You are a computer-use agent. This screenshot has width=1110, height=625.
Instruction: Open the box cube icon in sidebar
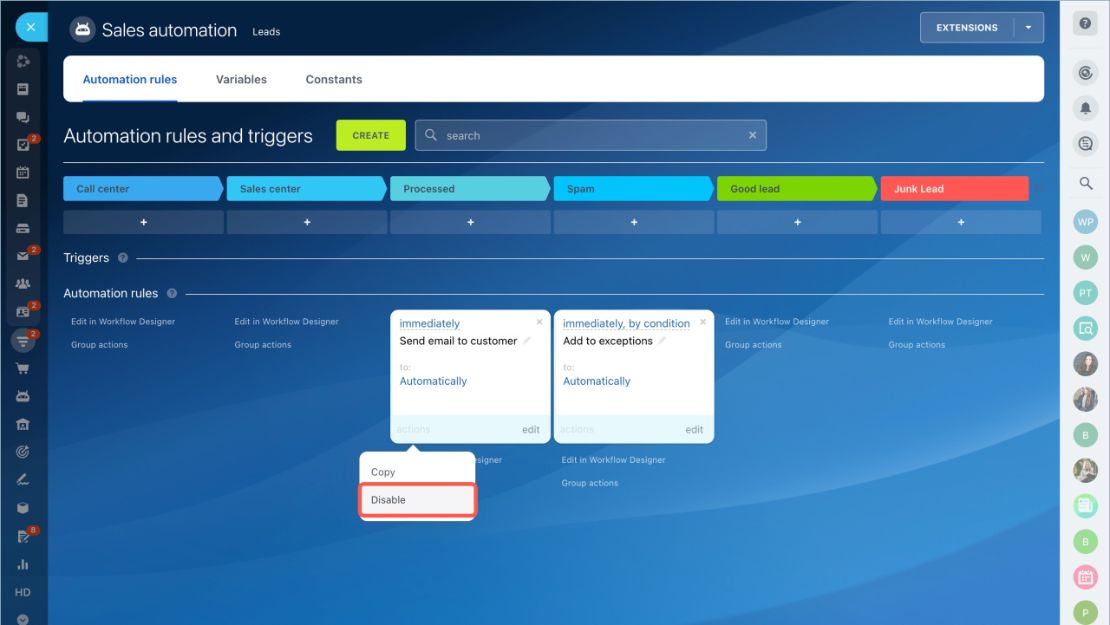click(23, 508)
